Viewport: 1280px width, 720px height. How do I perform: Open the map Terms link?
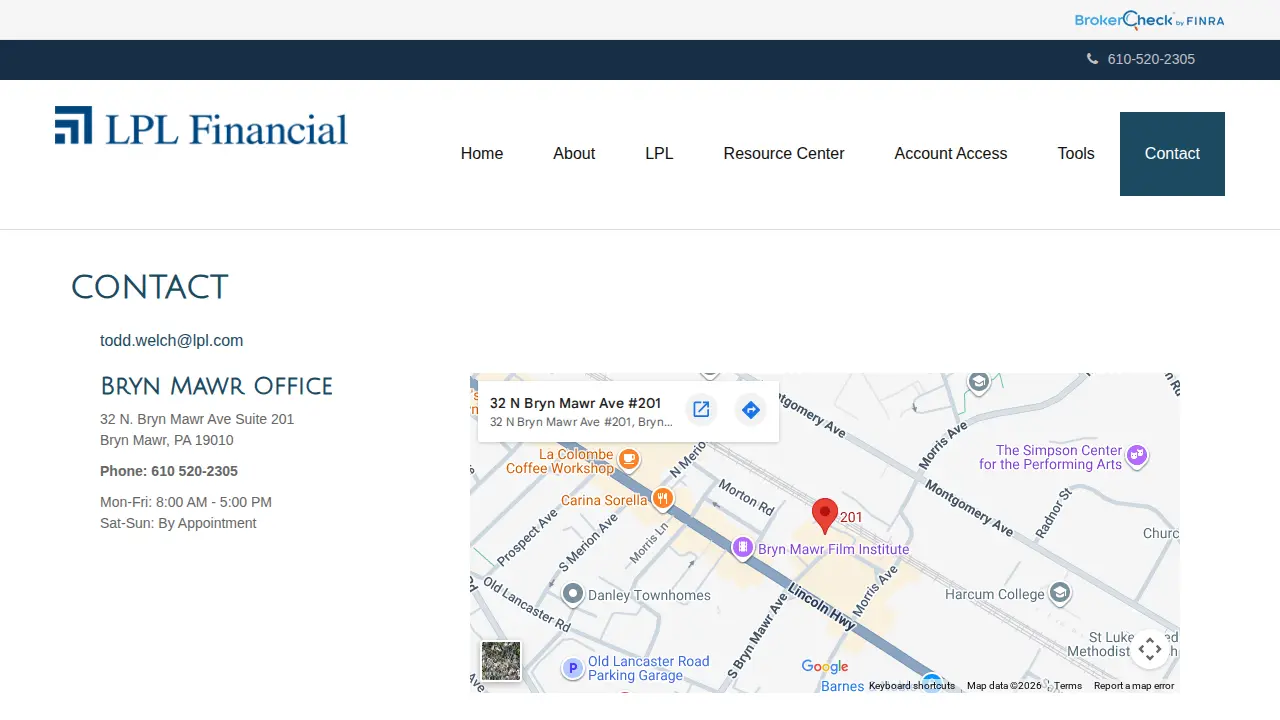coord(1068,686)
